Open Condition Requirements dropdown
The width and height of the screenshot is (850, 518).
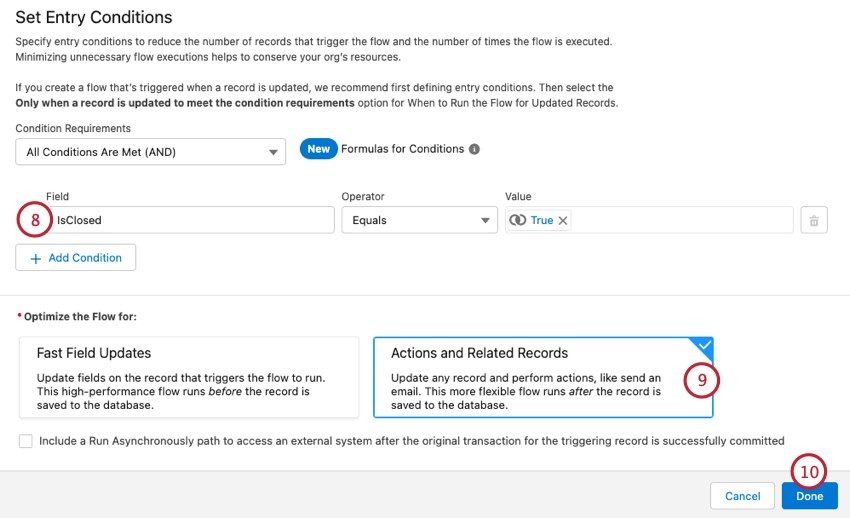[x=140, y=152]
